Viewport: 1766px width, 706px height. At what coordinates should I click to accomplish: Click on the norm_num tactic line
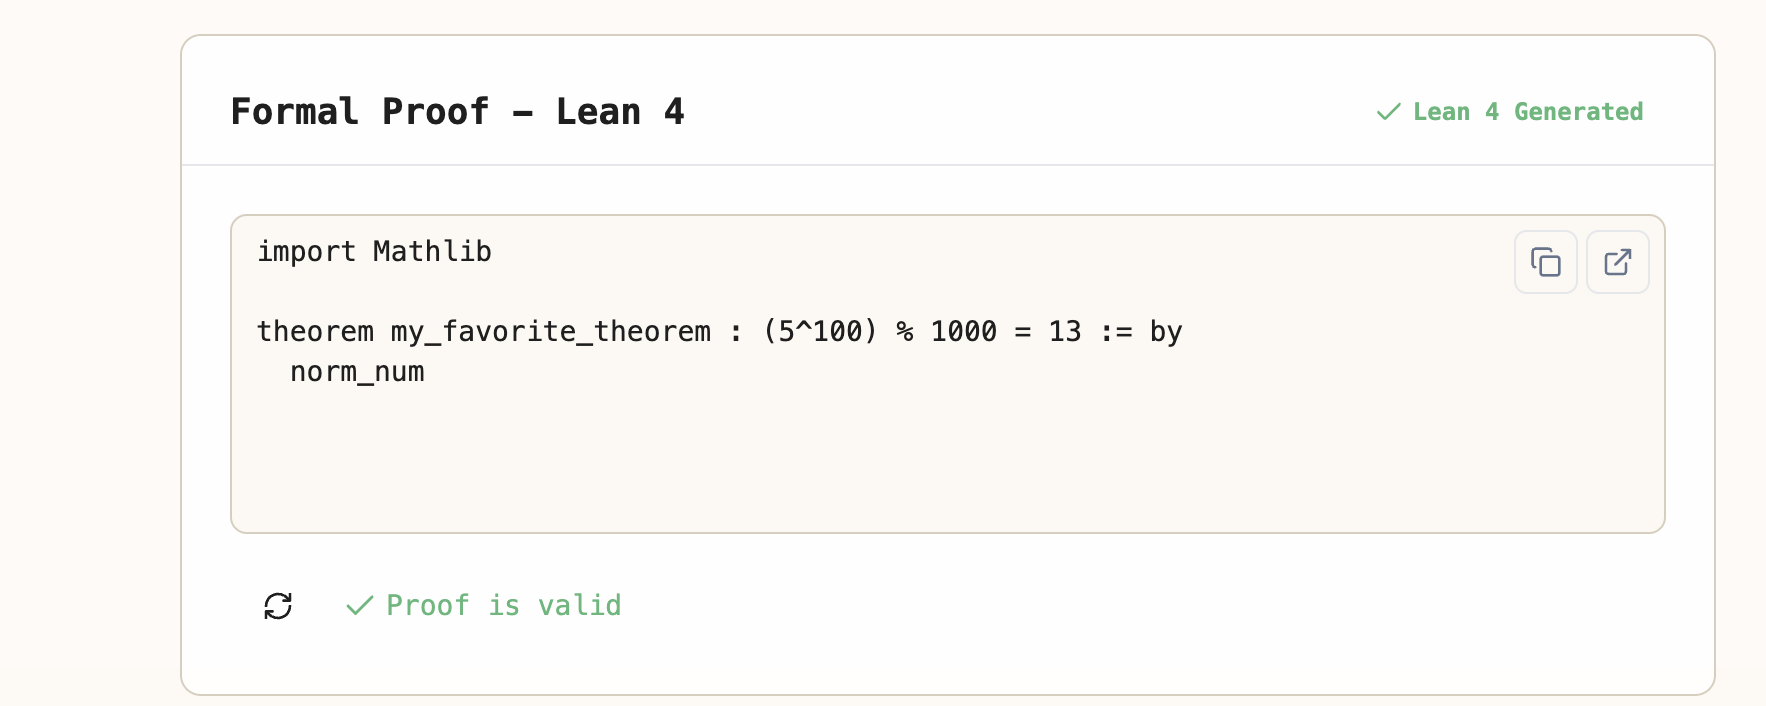point(357,372)
